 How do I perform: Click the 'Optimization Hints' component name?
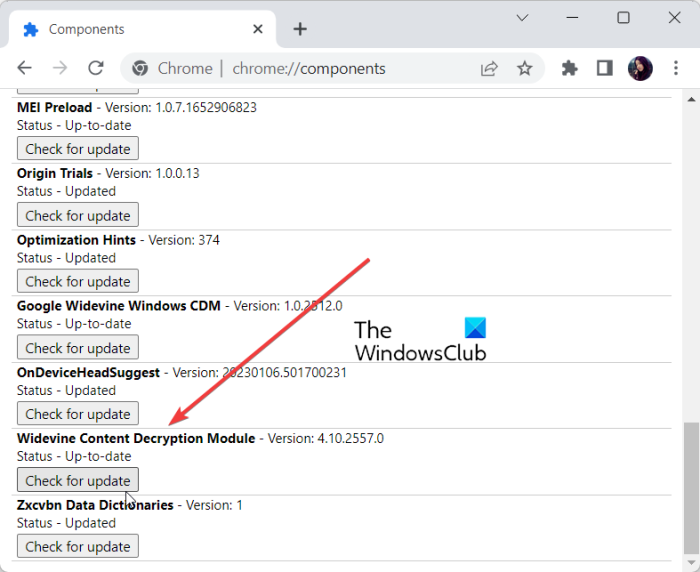tap(76, 240)
